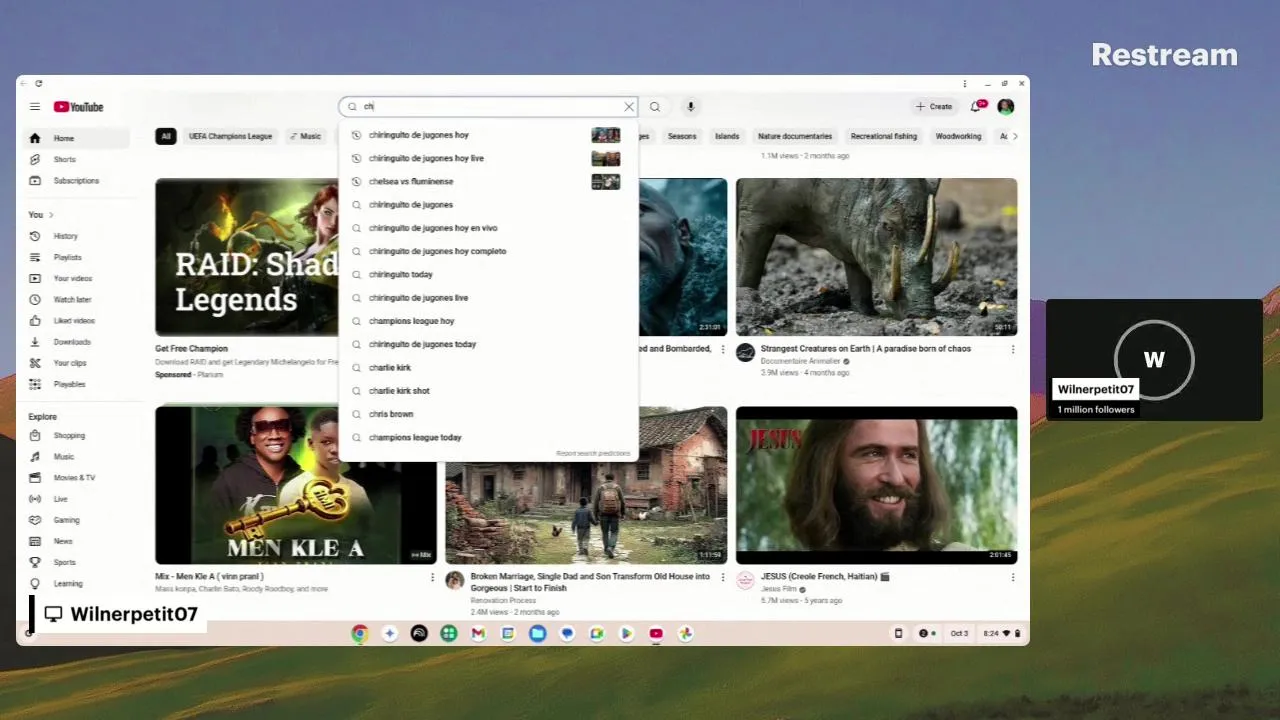Open Playlists in the sidebar
Screen dimensions: 1280x720
click(76, 257)
